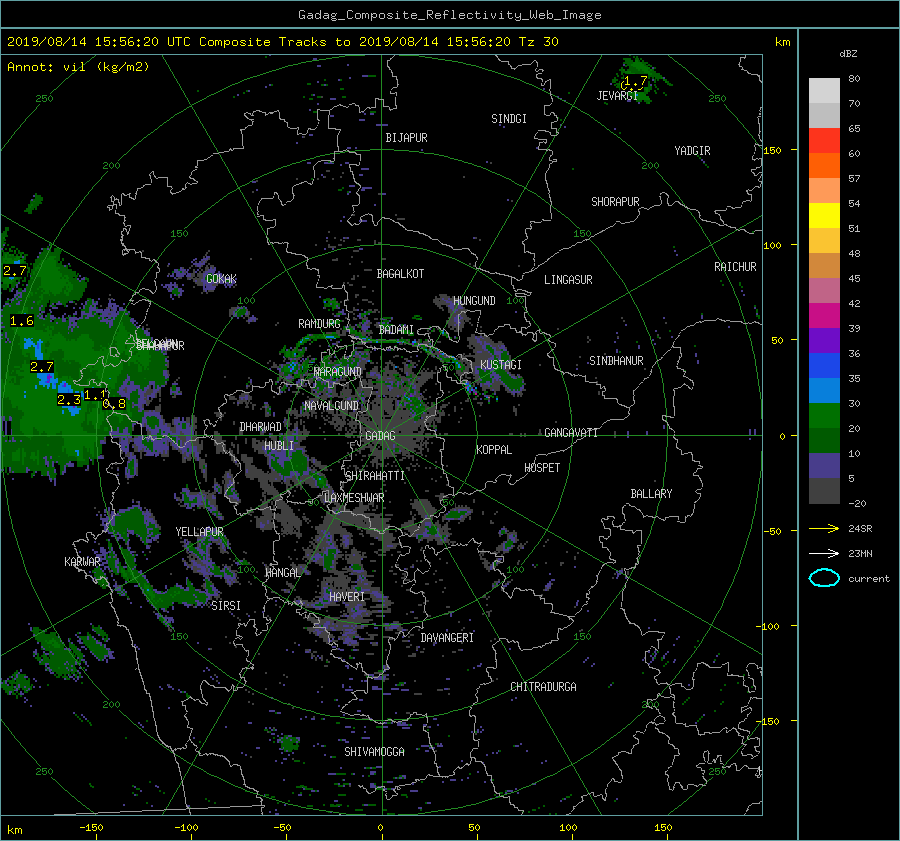Click the KUSTAGI city label
Image resolution: width=900 pixels, height=841 pixels.
[501, 365]
